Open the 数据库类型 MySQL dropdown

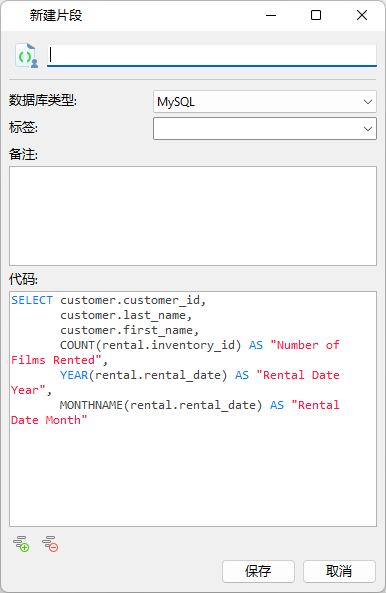point(265,101)
